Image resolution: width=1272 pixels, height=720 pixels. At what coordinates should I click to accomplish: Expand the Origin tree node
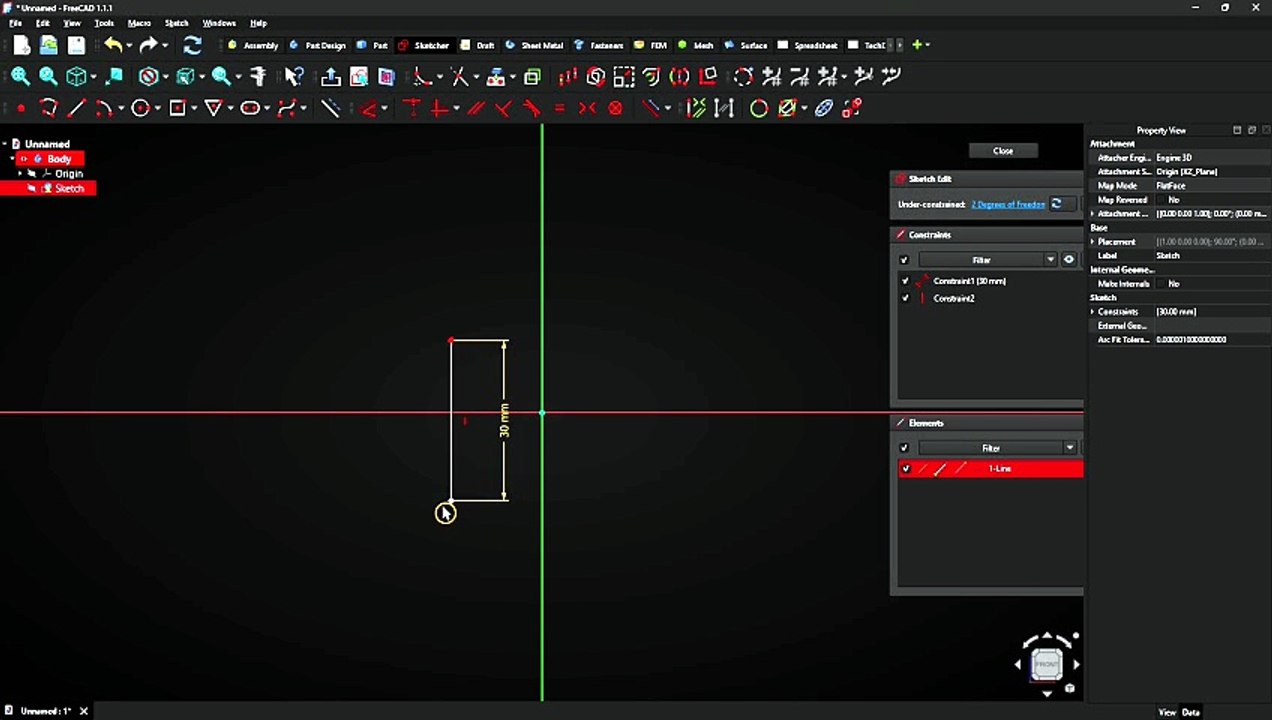[x=20, y=174]
